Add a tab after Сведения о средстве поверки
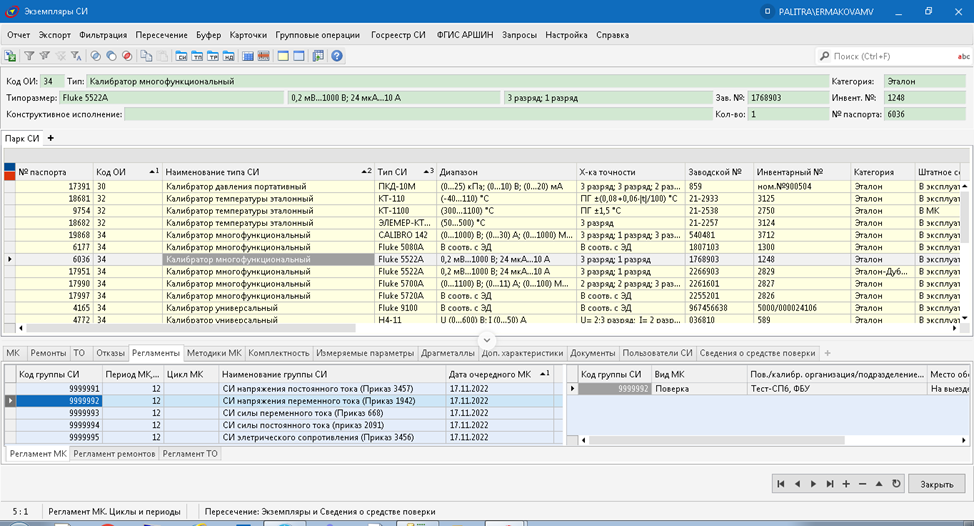Image resolution: width=974 pixels, height=526 pixels. pyautogui.click(x=827, y=353)
